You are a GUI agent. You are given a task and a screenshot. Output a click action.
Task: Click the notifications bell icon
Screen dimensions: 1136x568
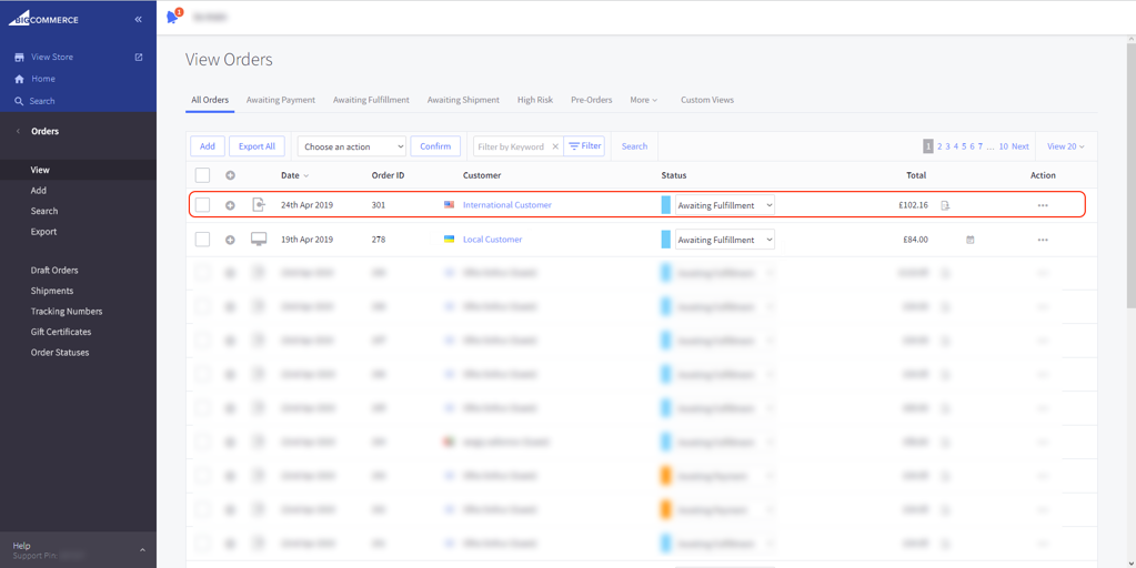click(x=172, y=17)
